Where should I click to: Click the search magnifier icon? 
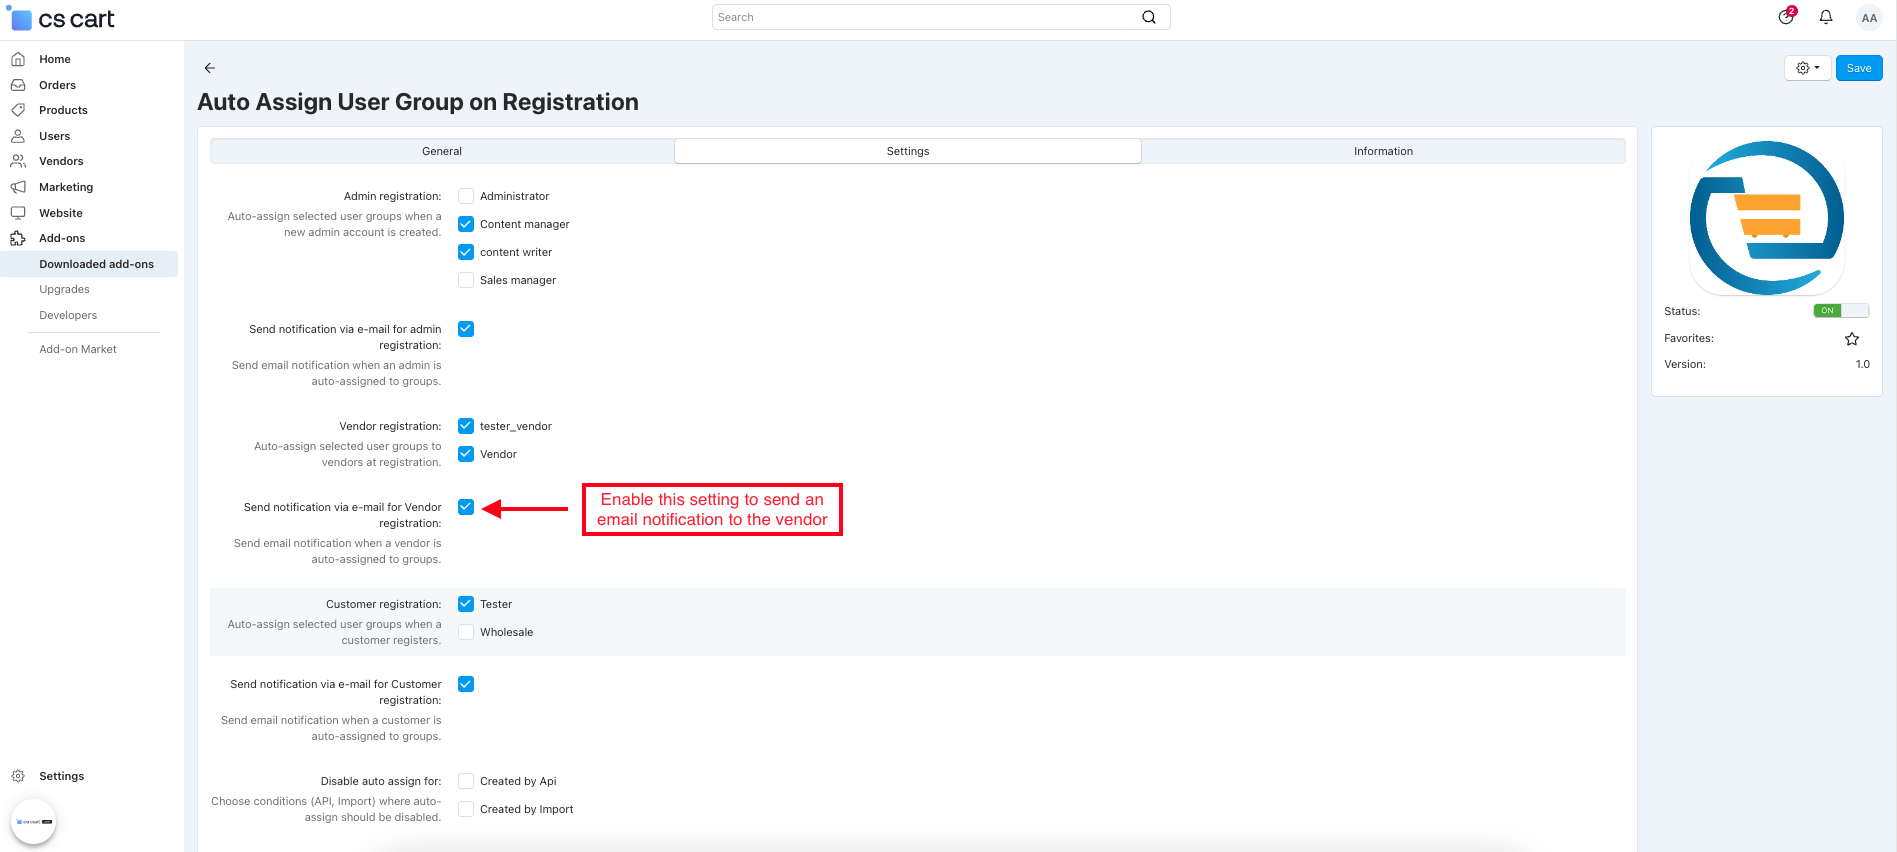(1148, 17)
